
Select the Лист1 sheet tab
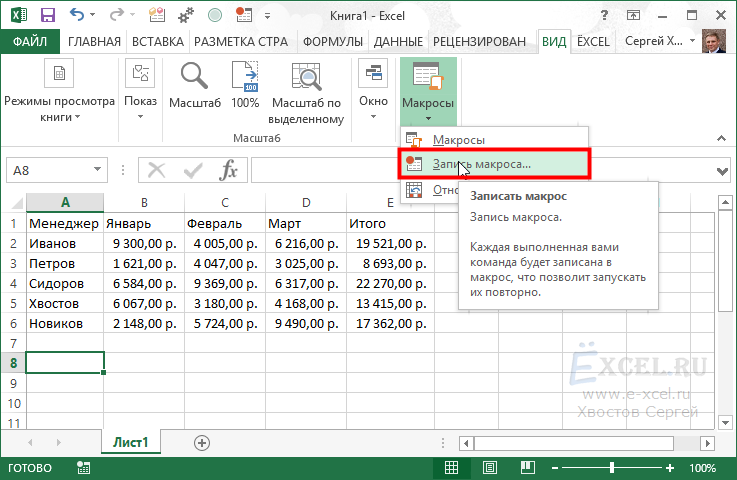click(x=131, y=442)
